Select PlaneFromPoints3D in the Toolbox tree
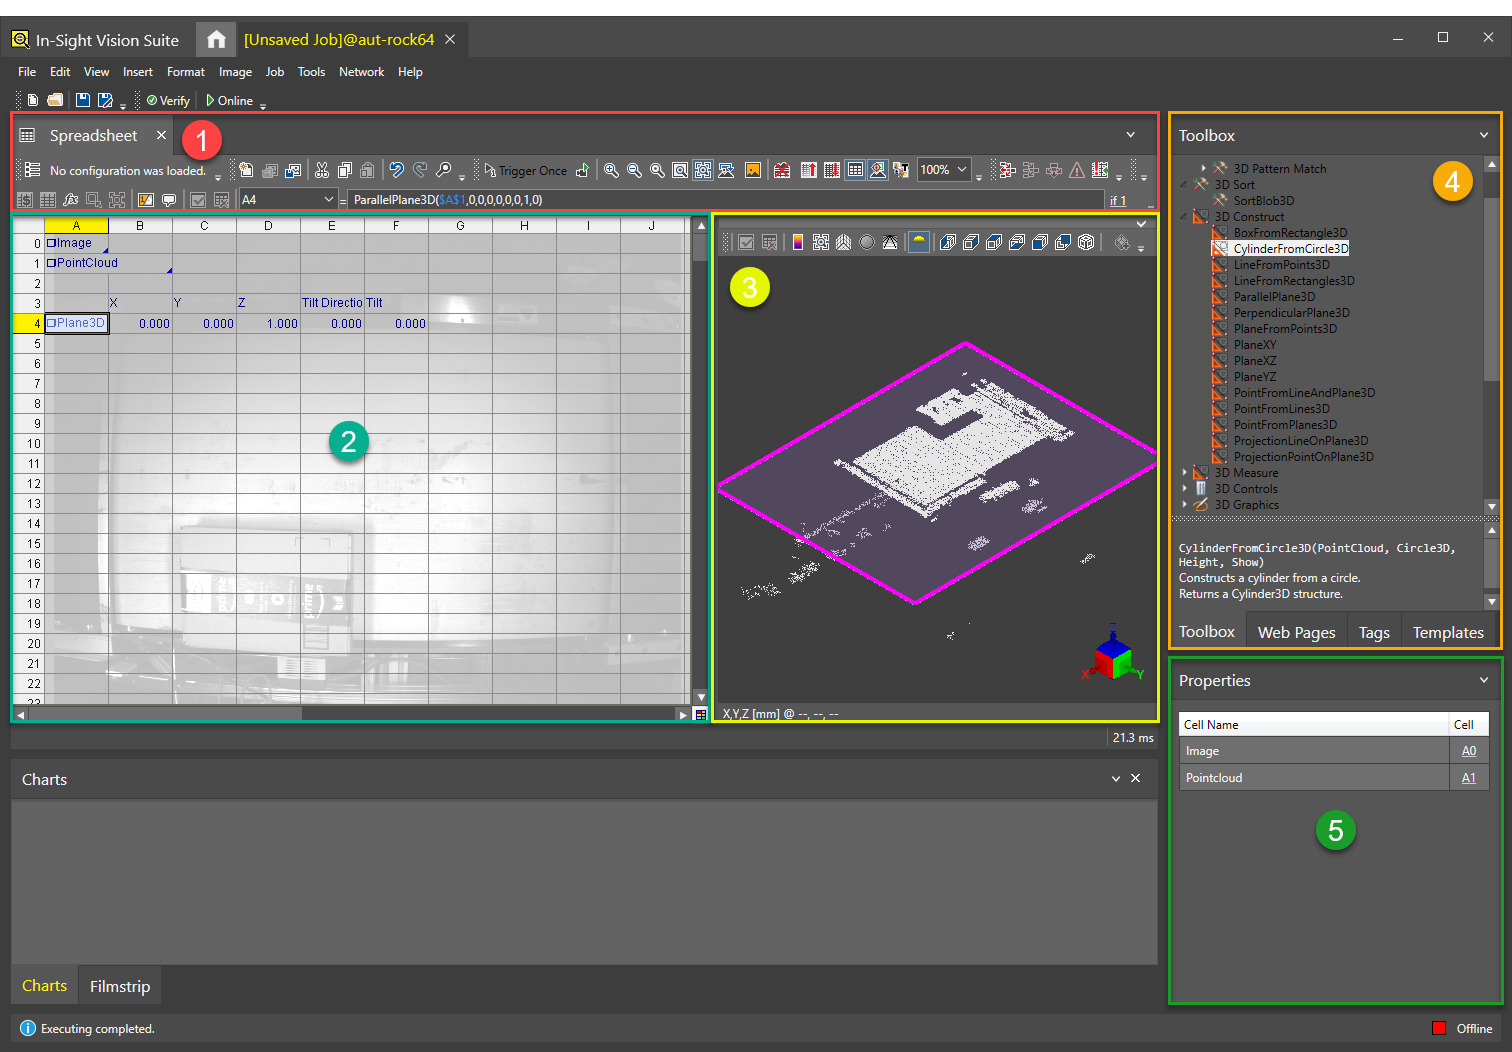Image resolution: width=1512 pixels, height=1052 pixels. click(1284, 329)
